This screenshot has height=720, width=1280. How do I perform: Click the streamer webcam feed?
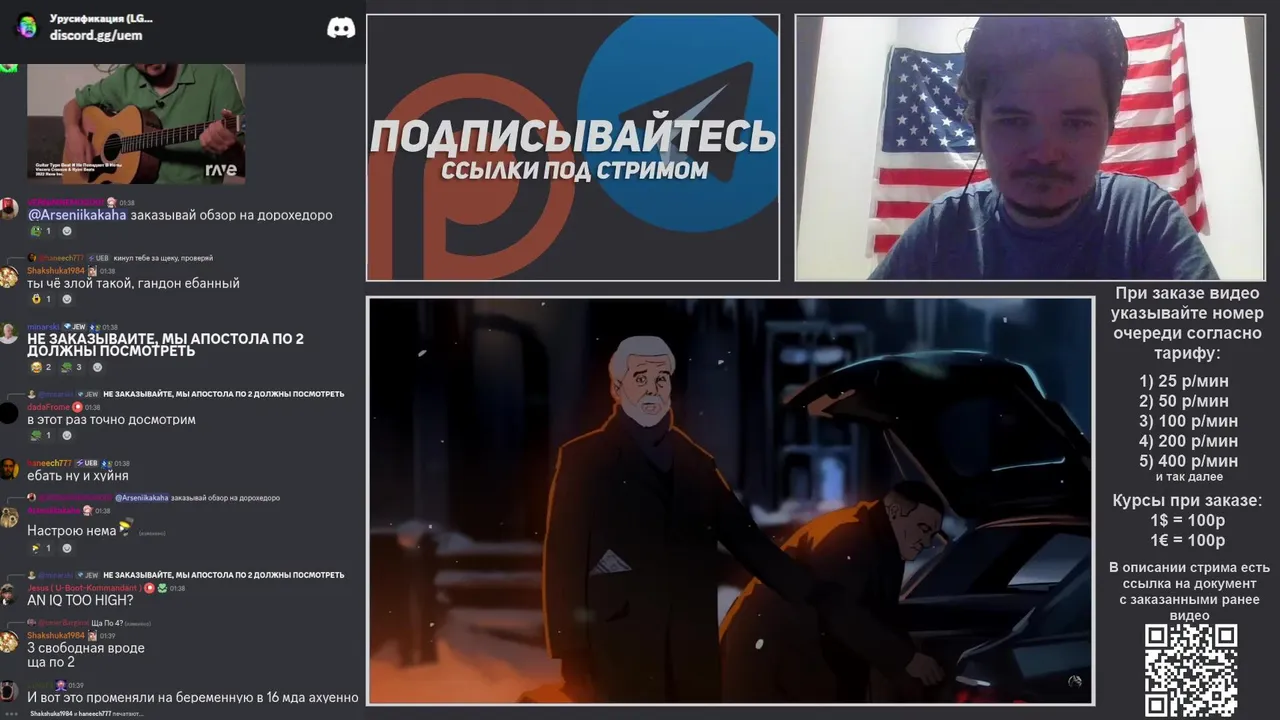click(1030, 148)
